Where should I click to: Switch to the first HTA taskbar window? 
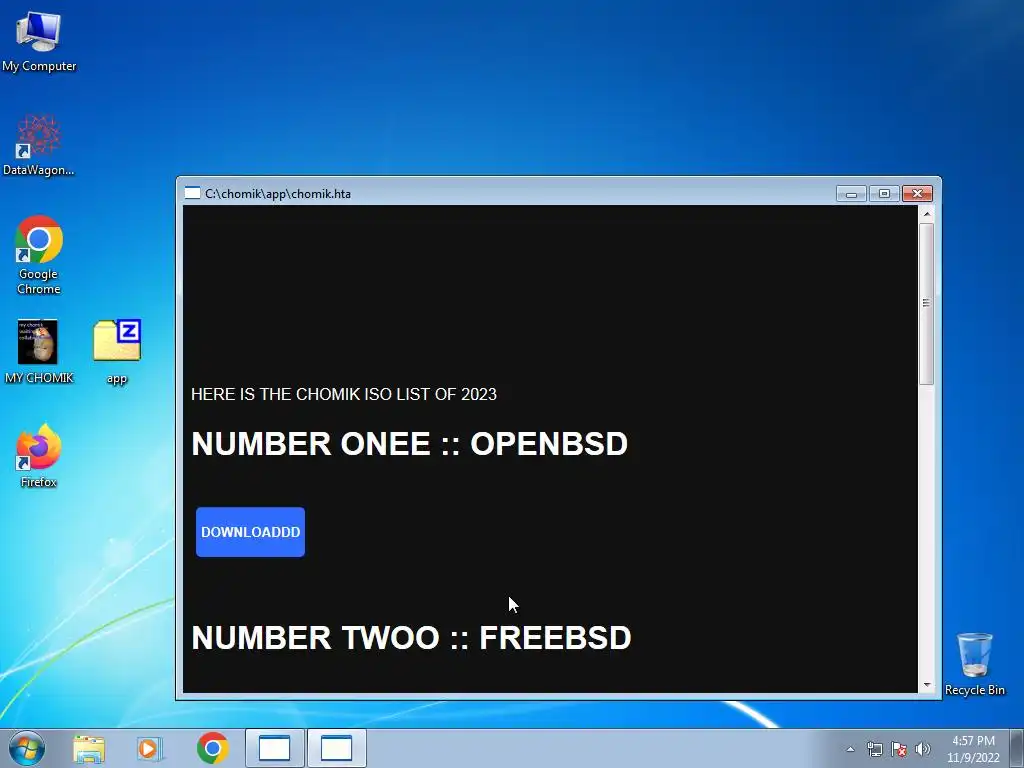(x=275, y=748)
